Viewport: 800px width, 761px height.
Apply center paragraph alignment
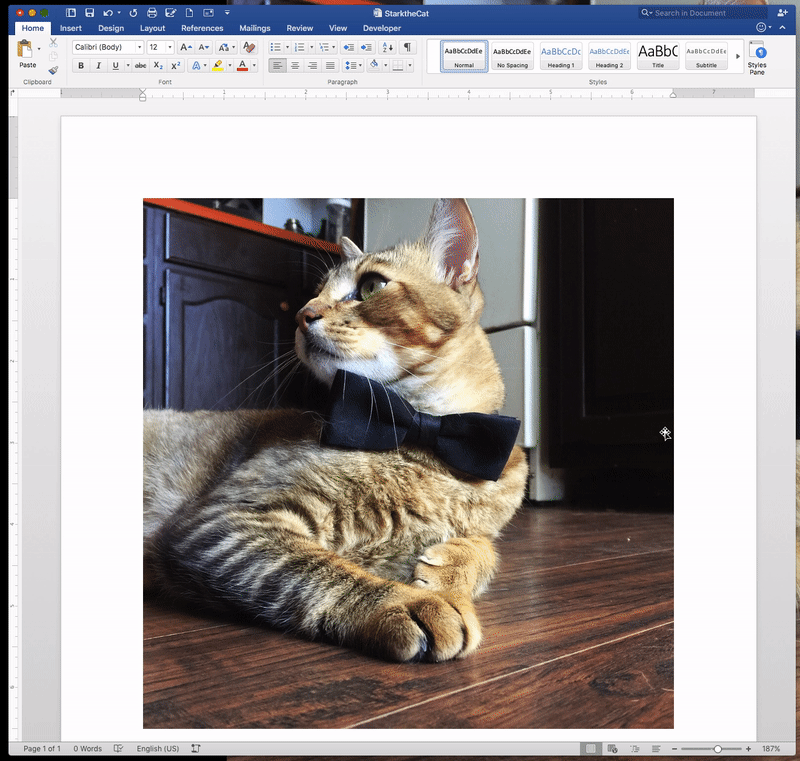(x=295, y=65)
